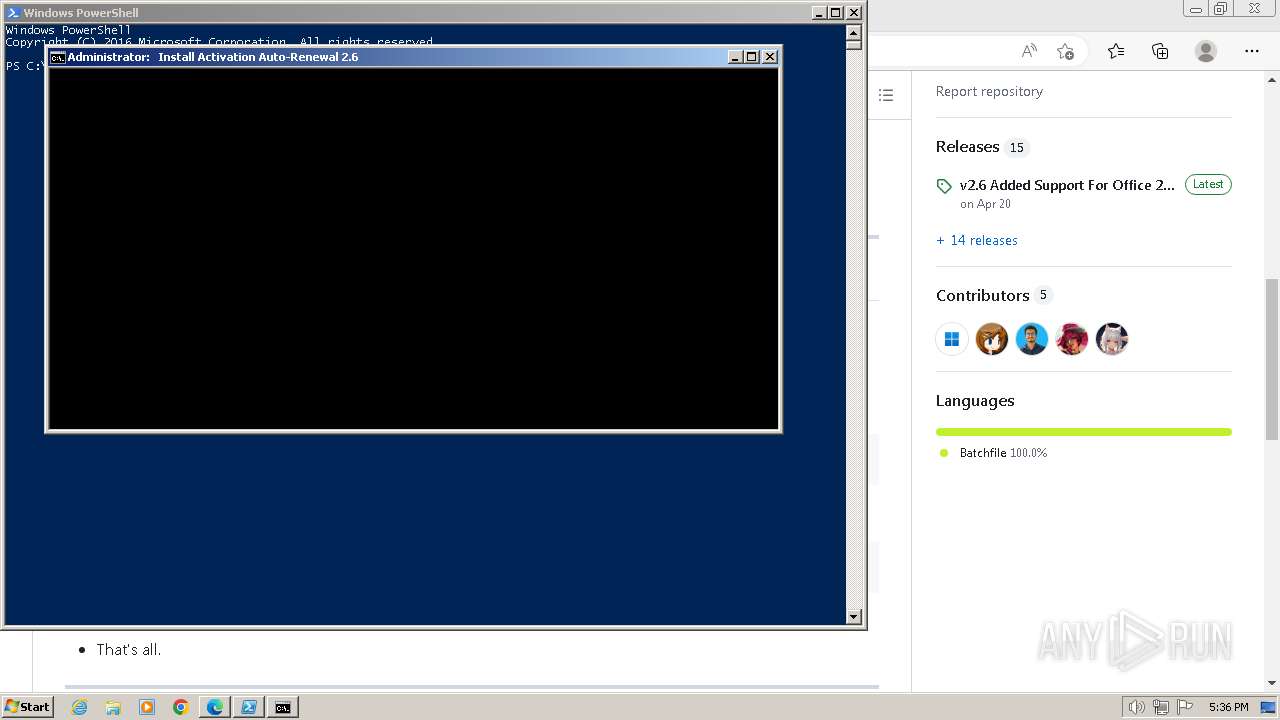Image resolution: width=1280 pixels, height=720 pixels.
Task: Restore down the Edge browser window
Action: click(x=1221, y=9)
